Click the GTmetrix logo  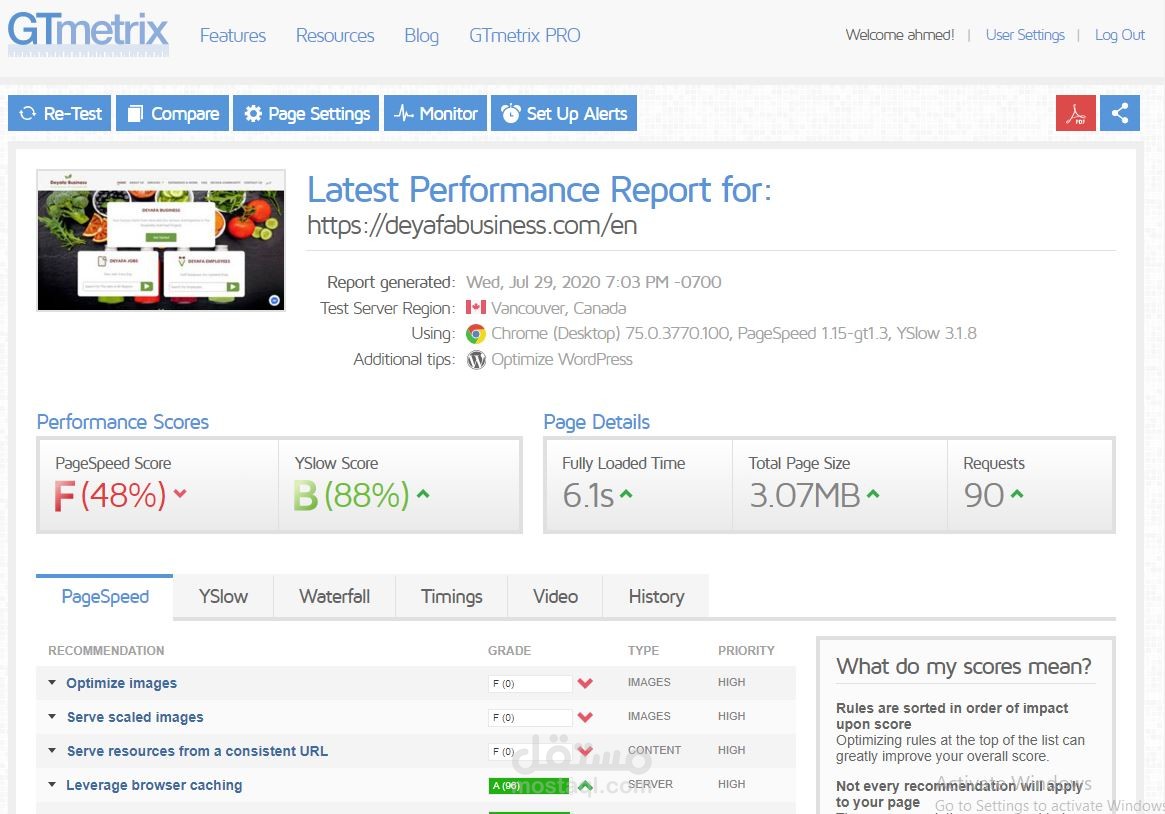(88, 33)
